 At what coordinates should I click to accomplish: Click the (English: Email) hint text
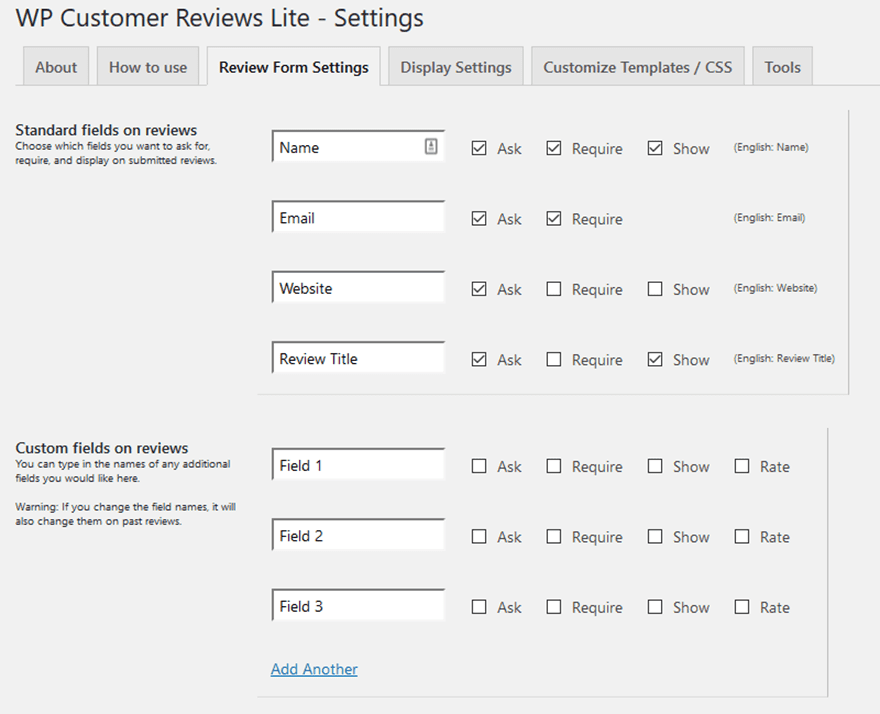(x=769, y=217)
